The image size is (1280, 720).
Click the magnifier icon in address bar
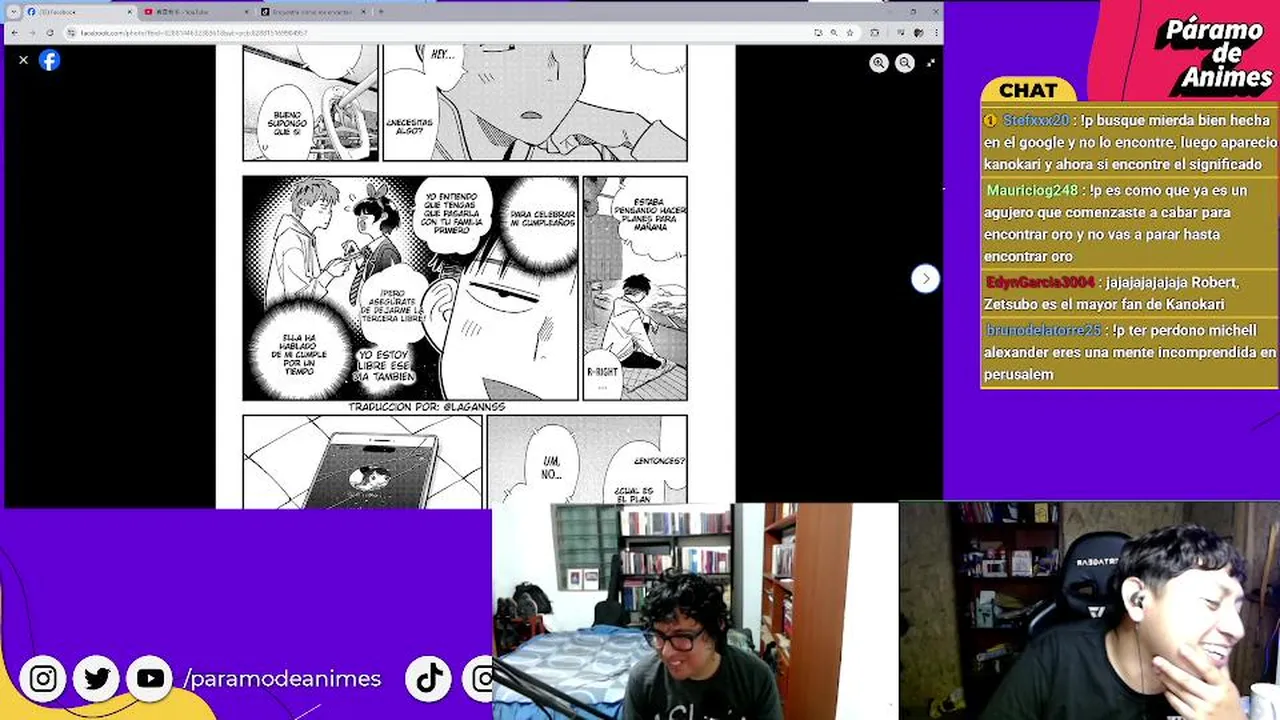coord(833,33)
